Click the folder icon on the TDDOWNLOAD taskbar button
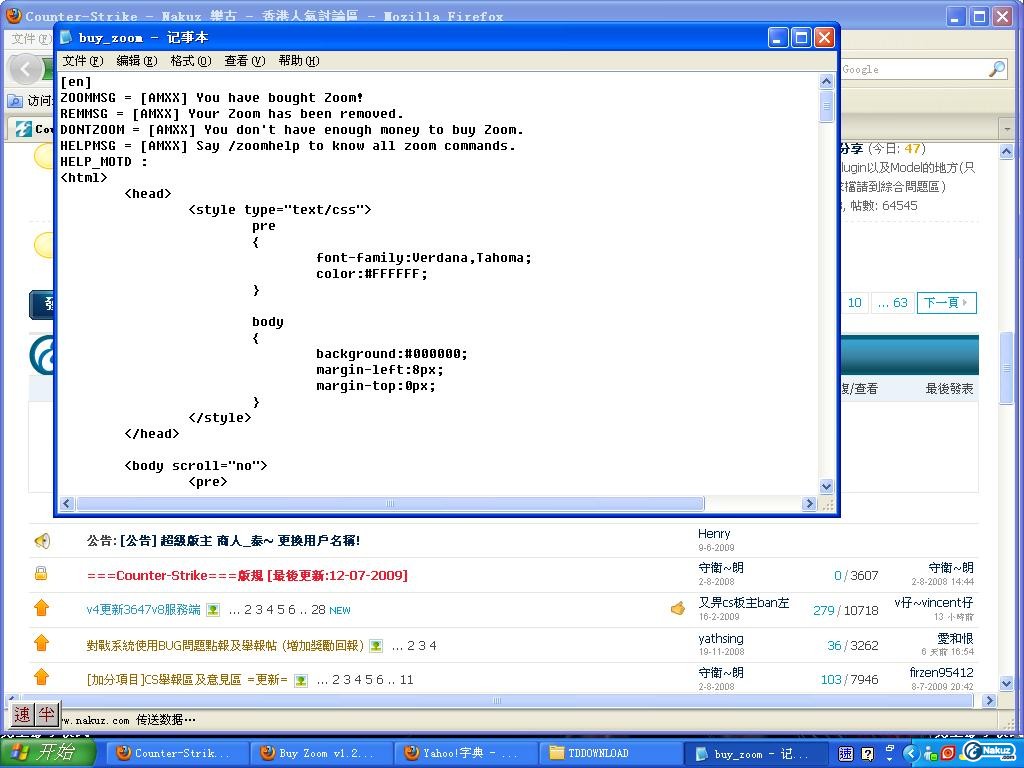This screenshot has height=768, width=1024. click(x=557, y=753)
